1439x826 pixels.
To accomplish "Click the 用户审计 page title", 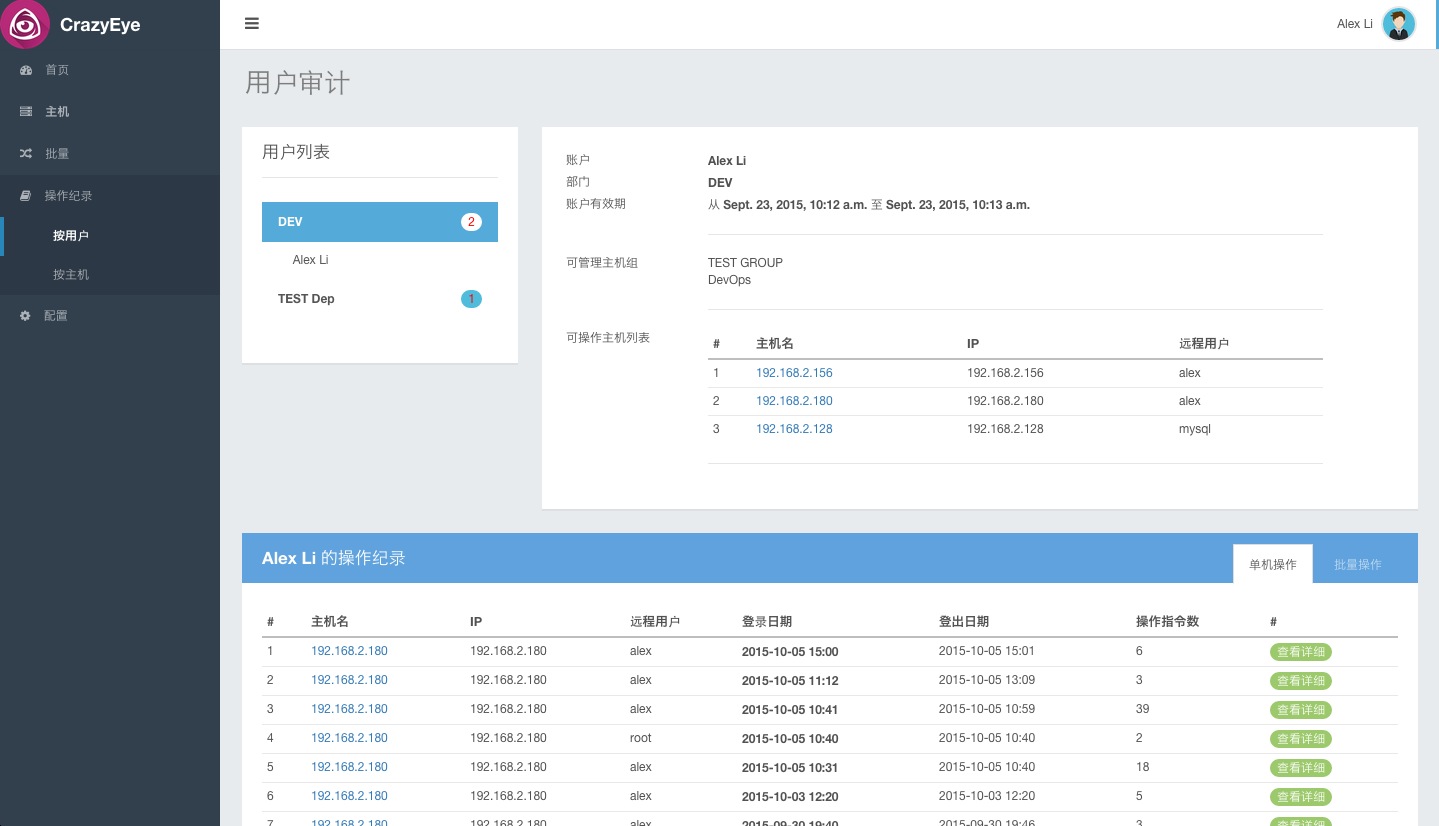I will click(298, 82).
